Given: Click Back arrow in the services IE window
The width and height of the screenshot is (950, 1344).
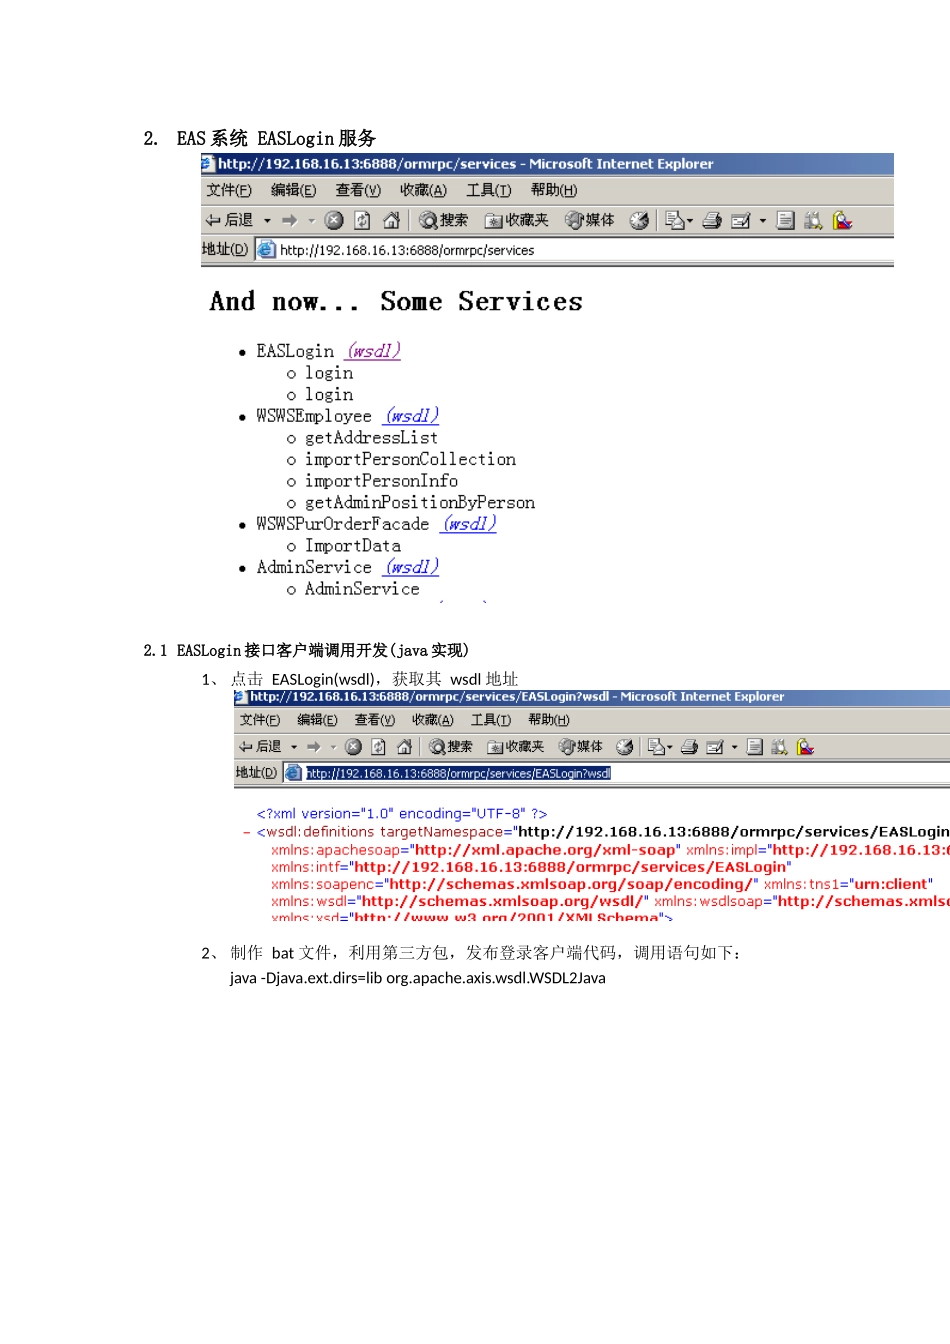Looking at the screenshot, I should click(229, 220).
